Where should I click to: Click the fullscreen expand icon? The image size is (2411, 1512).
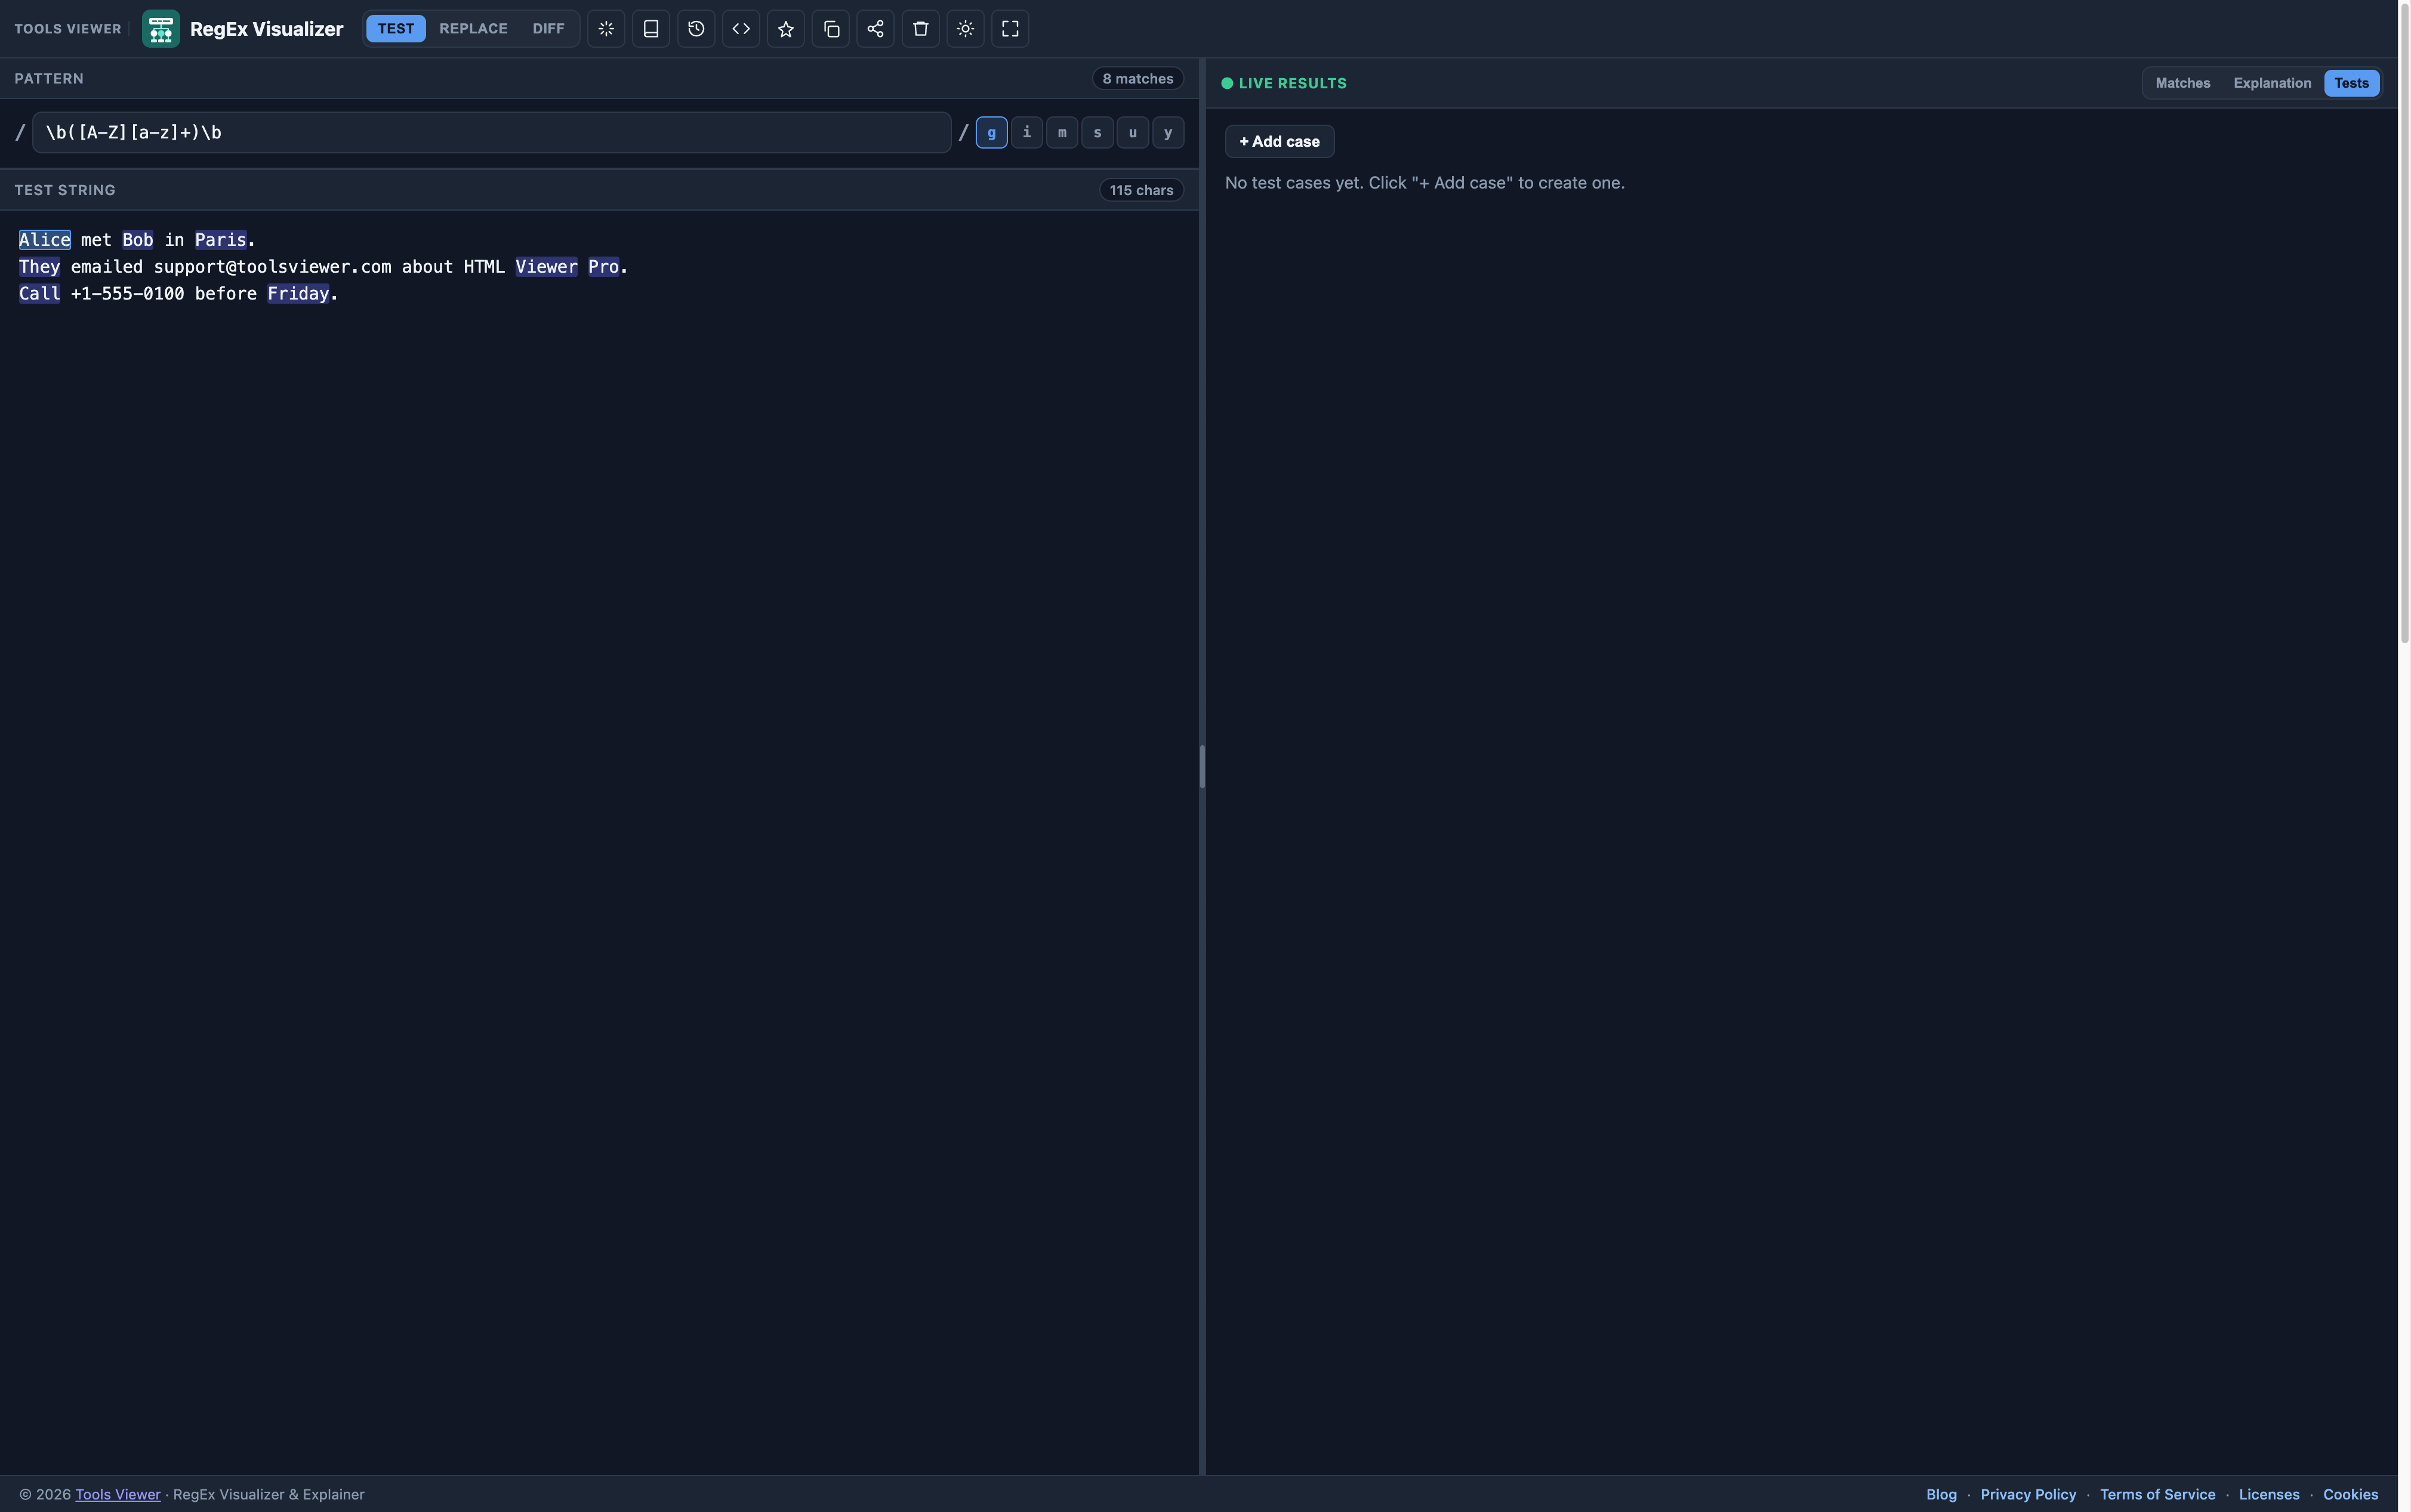1010,29
